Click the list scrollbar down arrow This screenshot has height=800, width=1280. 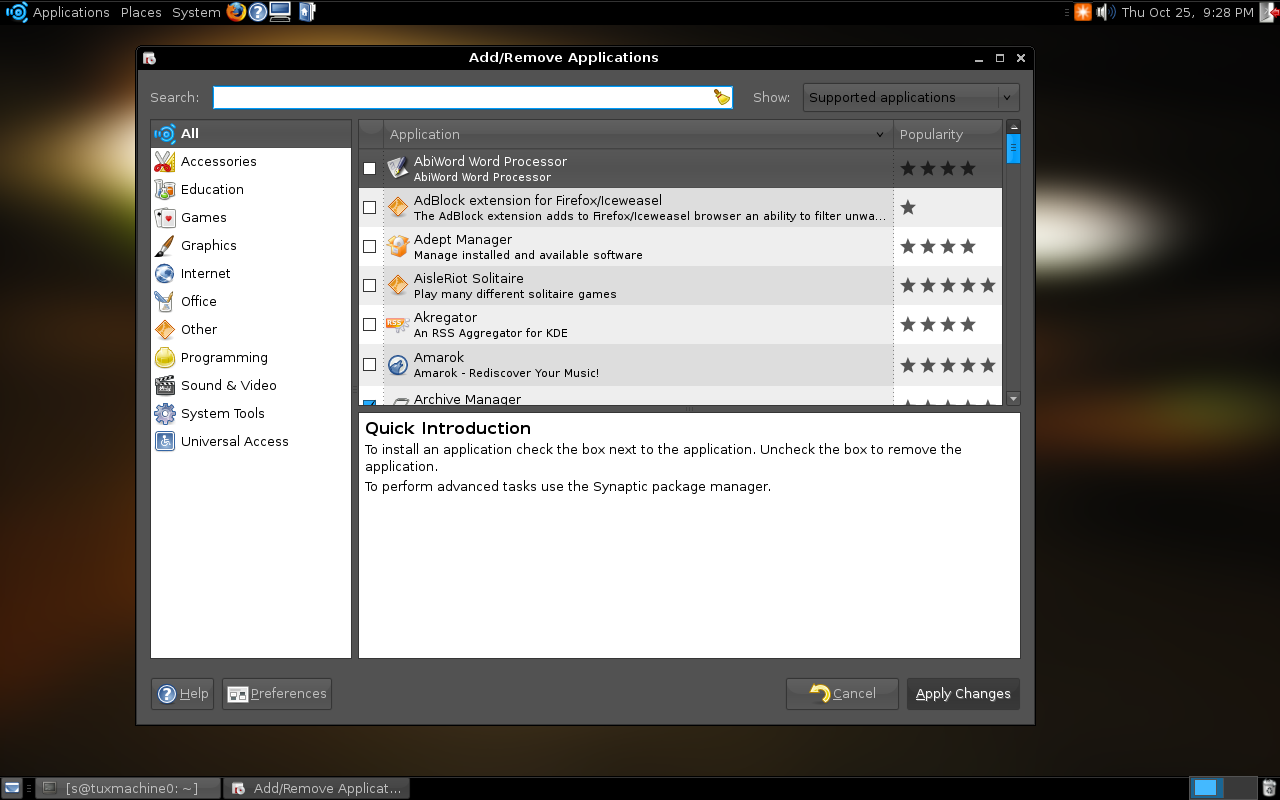(1013, 398)
